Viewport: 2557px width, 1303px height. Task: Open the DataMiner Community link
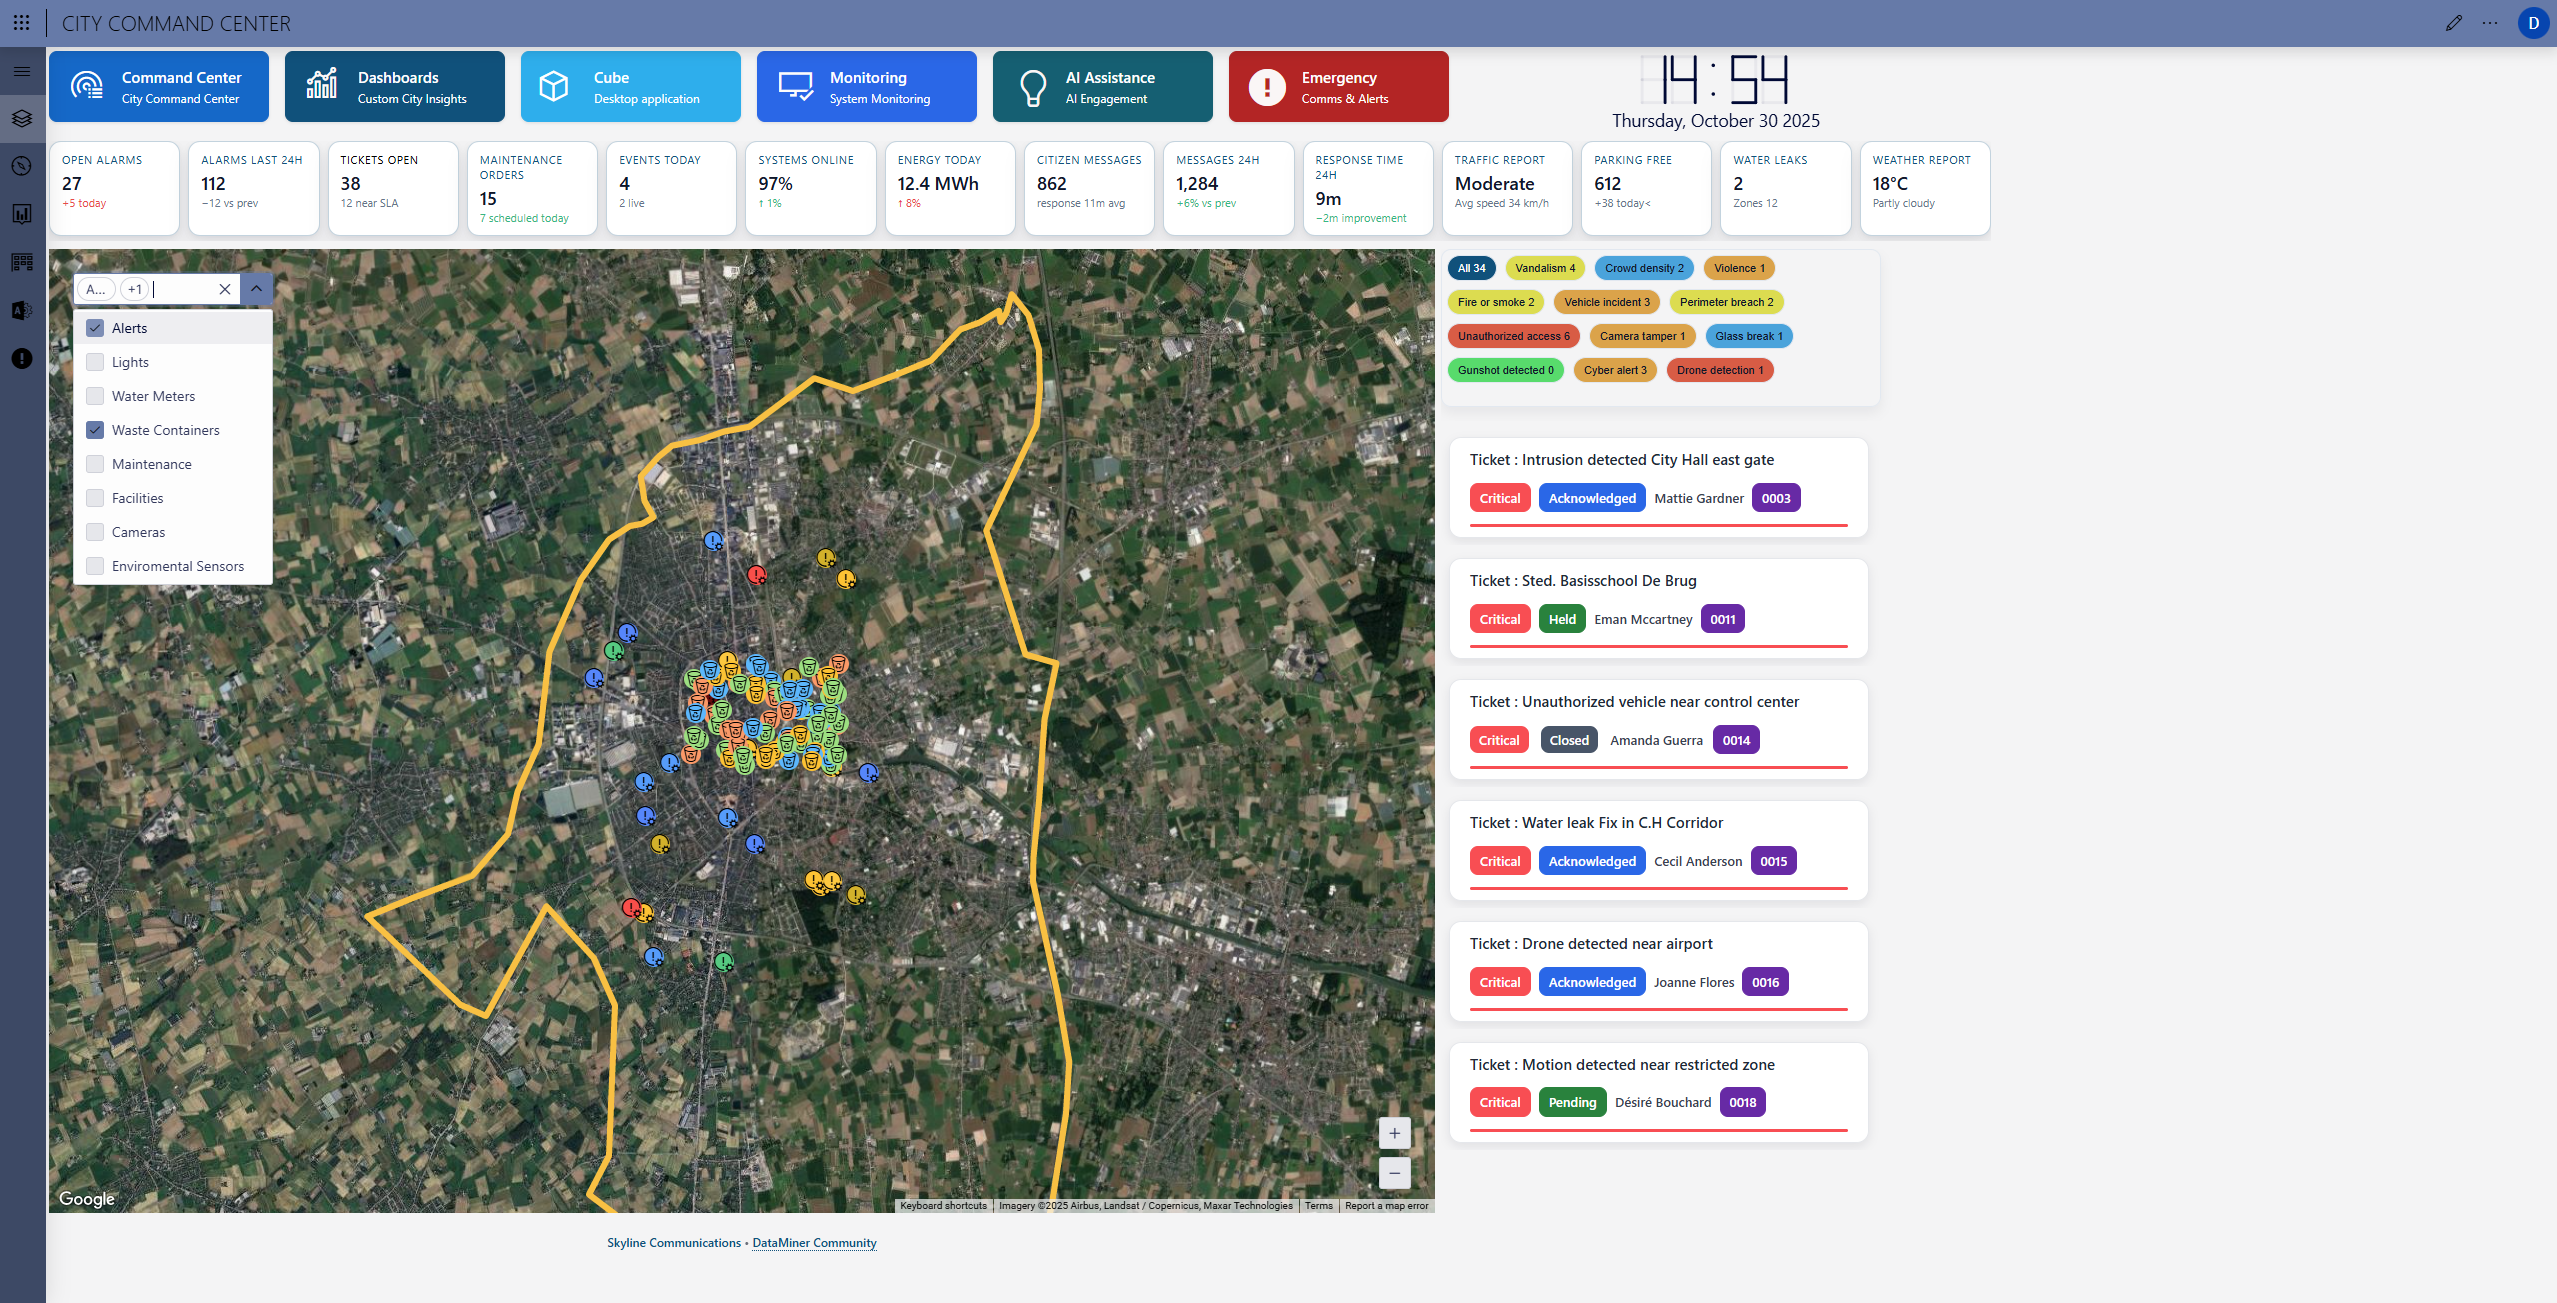pos(814,1243)
